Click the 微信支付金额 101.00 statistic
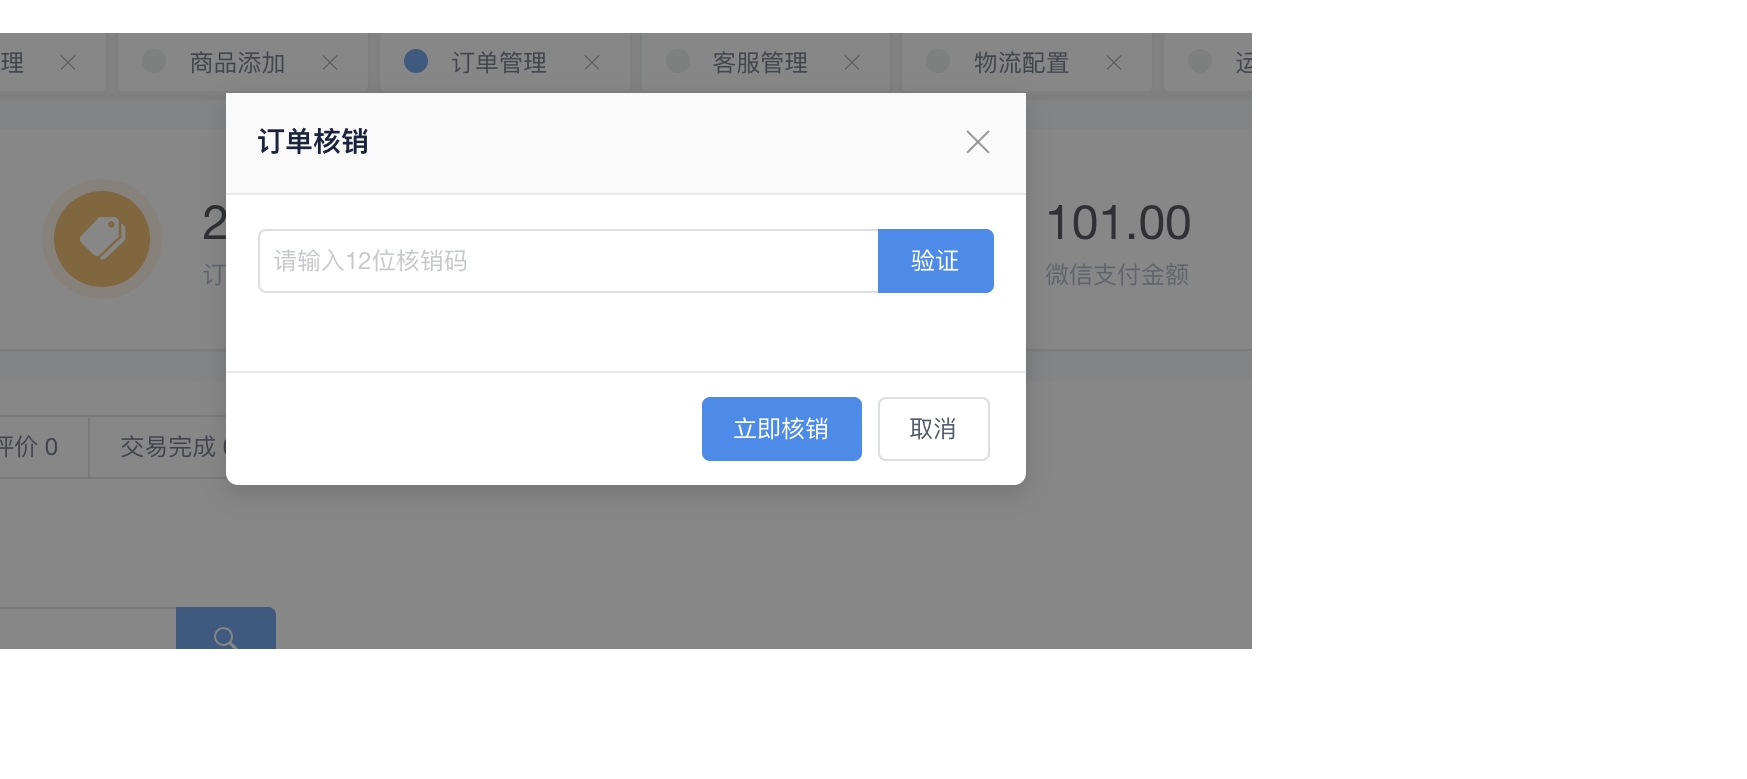This screenshot has height=779, width=1747. coord(1117,240)
